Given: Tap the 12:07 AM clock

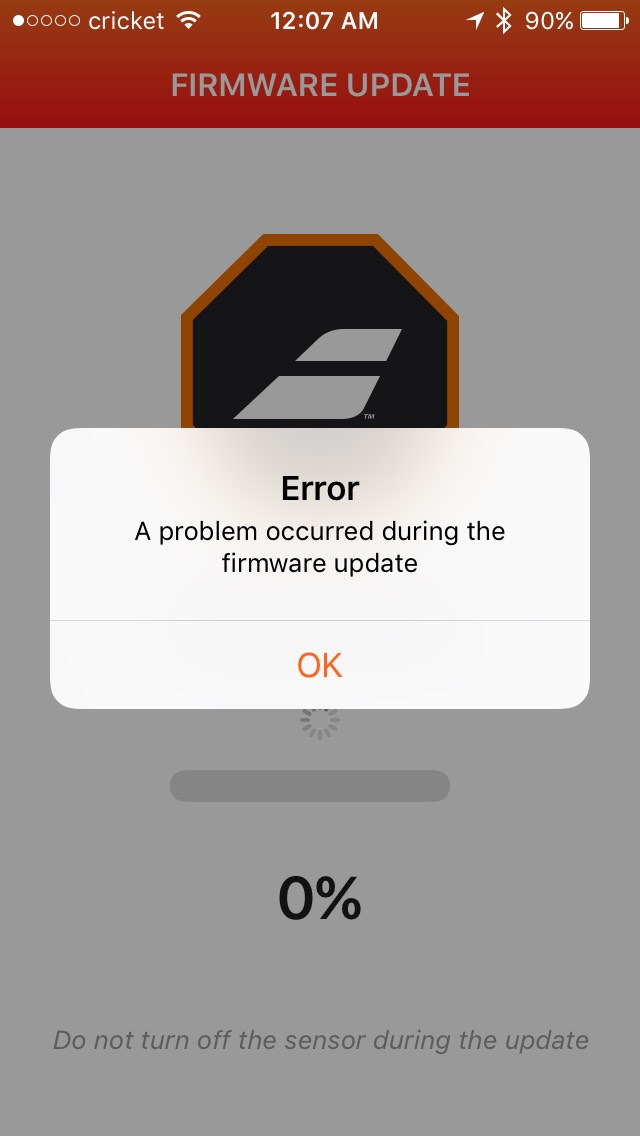Looking at the screenshot, I should [x=324, y=20].
